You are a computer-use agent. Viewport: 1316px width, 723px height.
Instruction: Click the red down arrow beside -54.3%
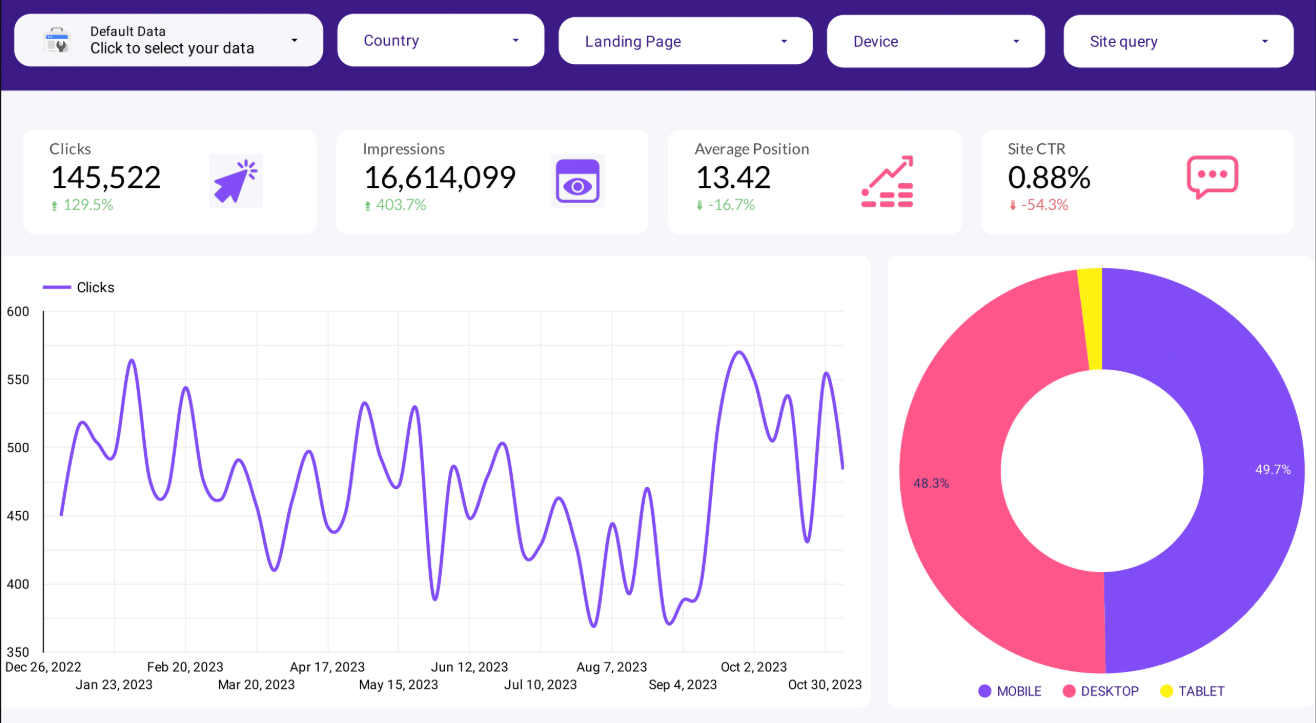pyautogui.click(x=1013, y=206)
